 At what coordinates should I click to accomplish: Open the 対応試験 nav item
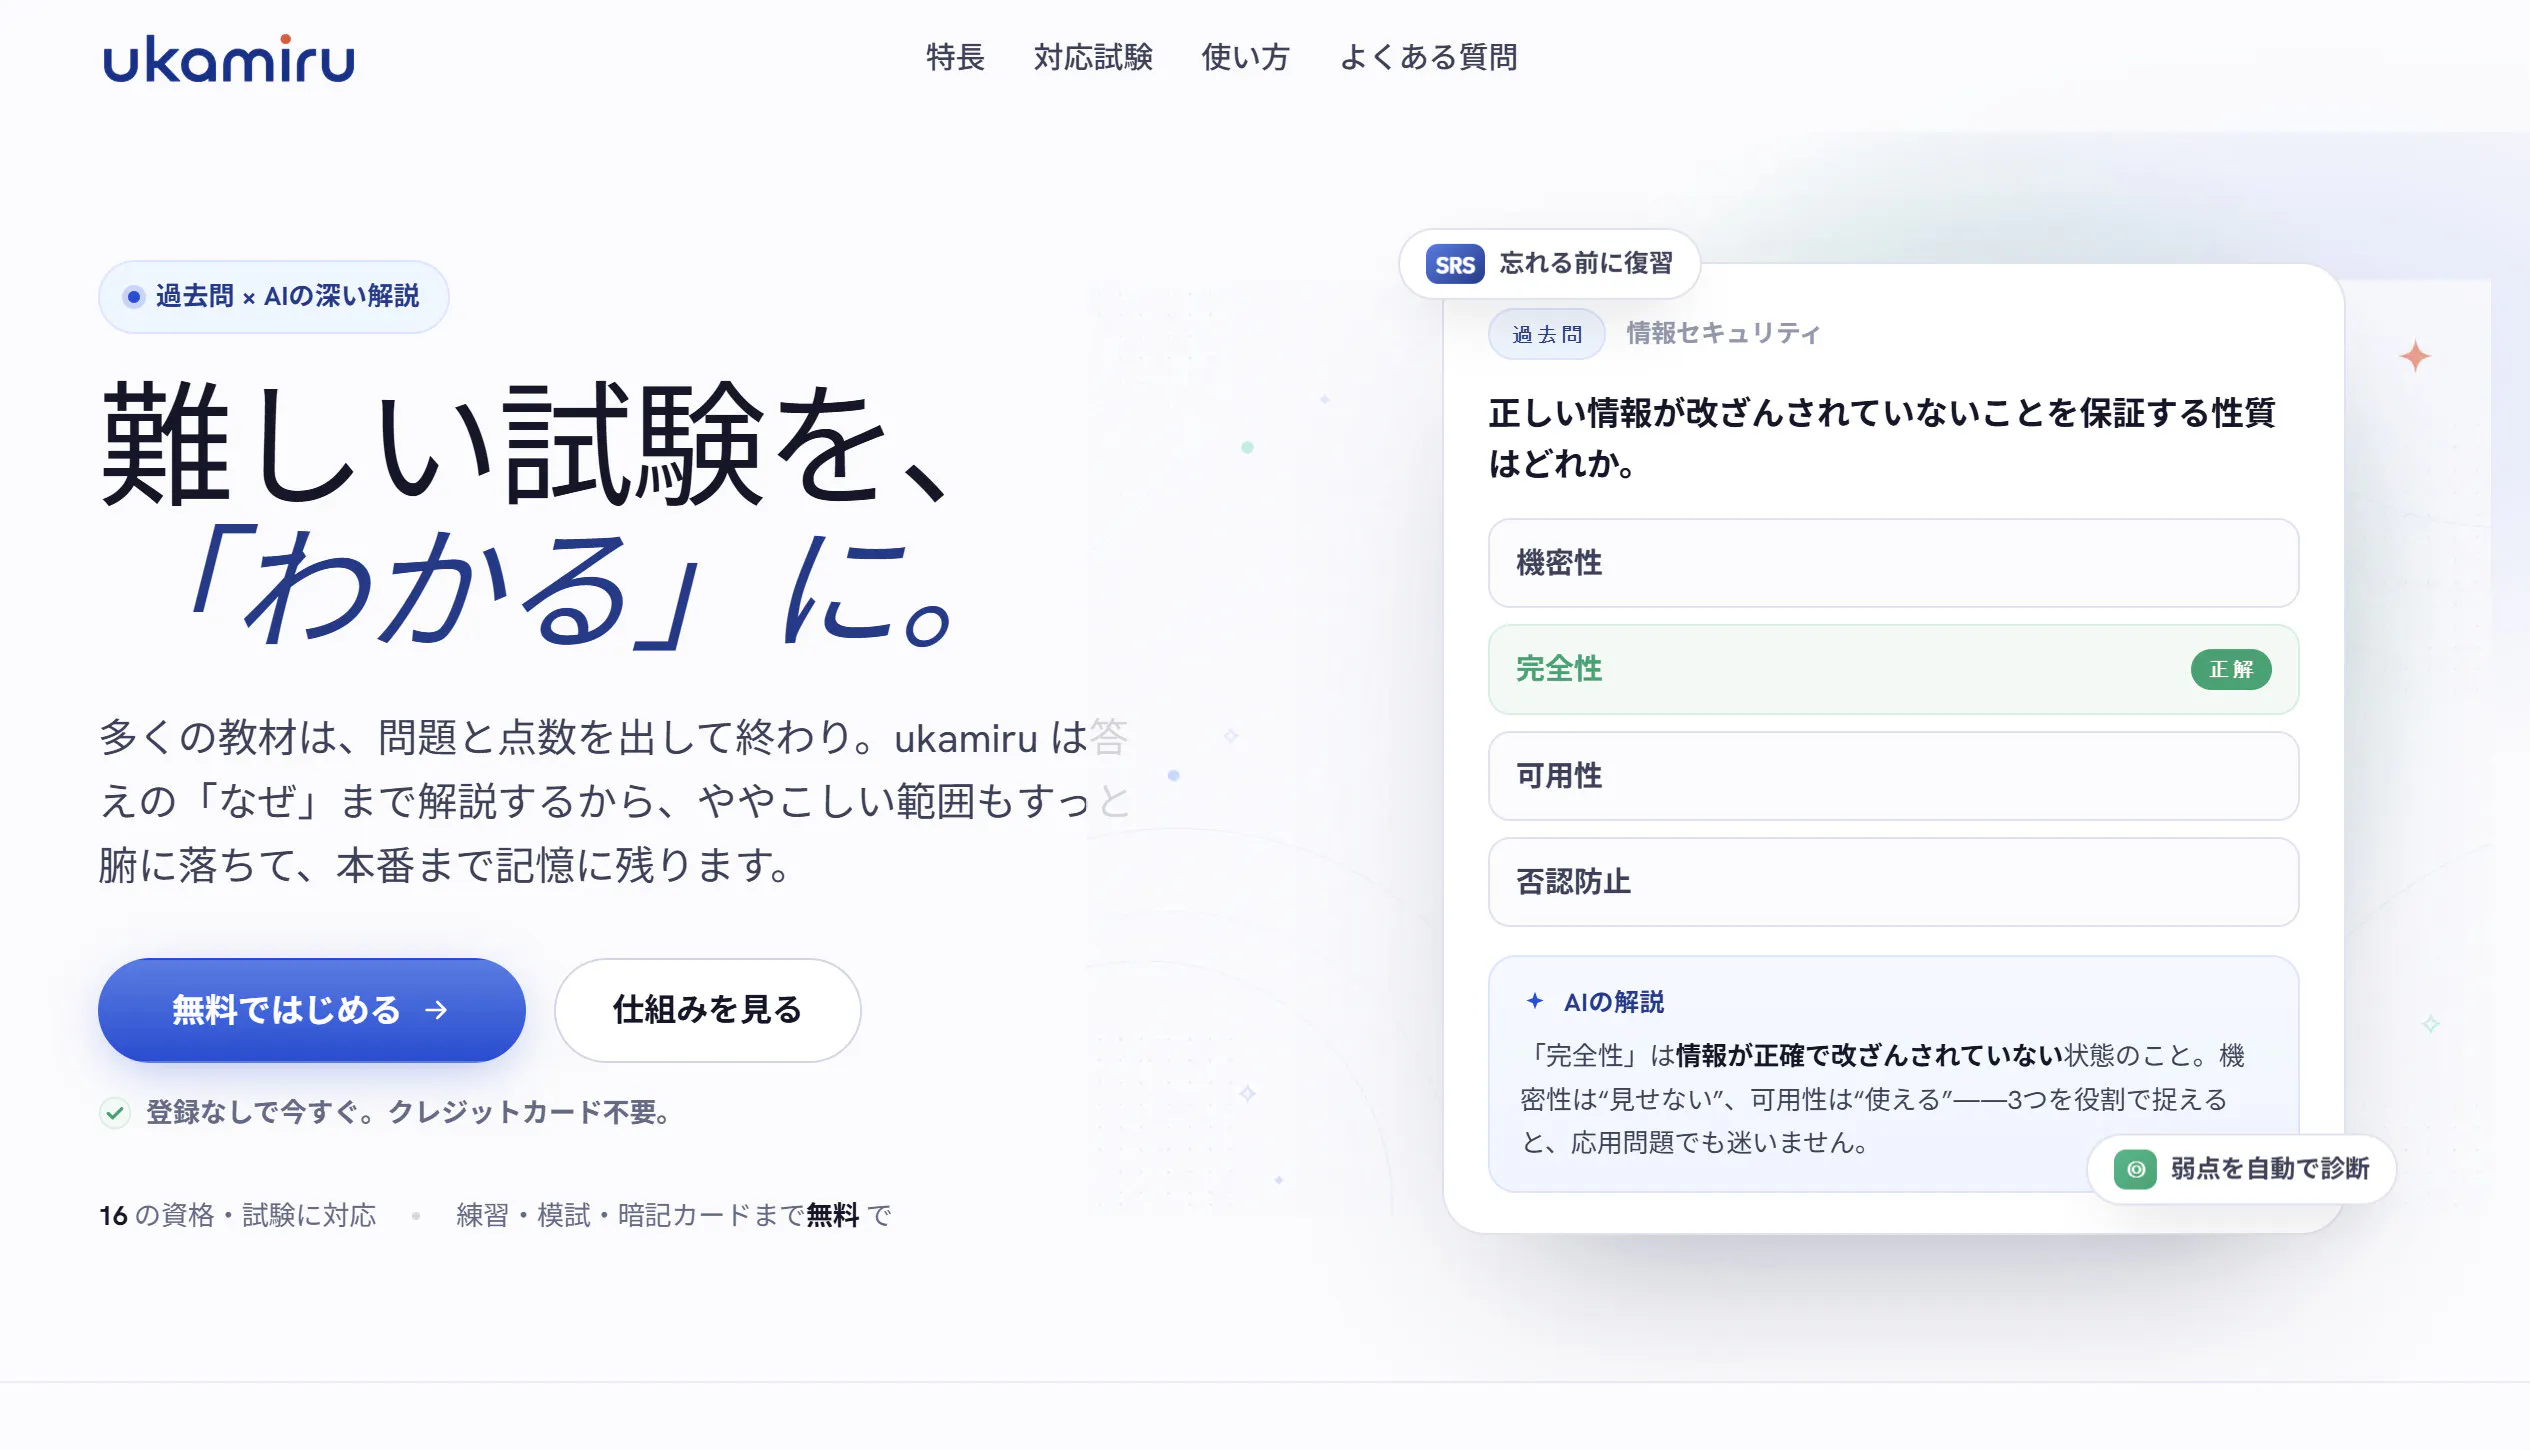coord(1093,57)
